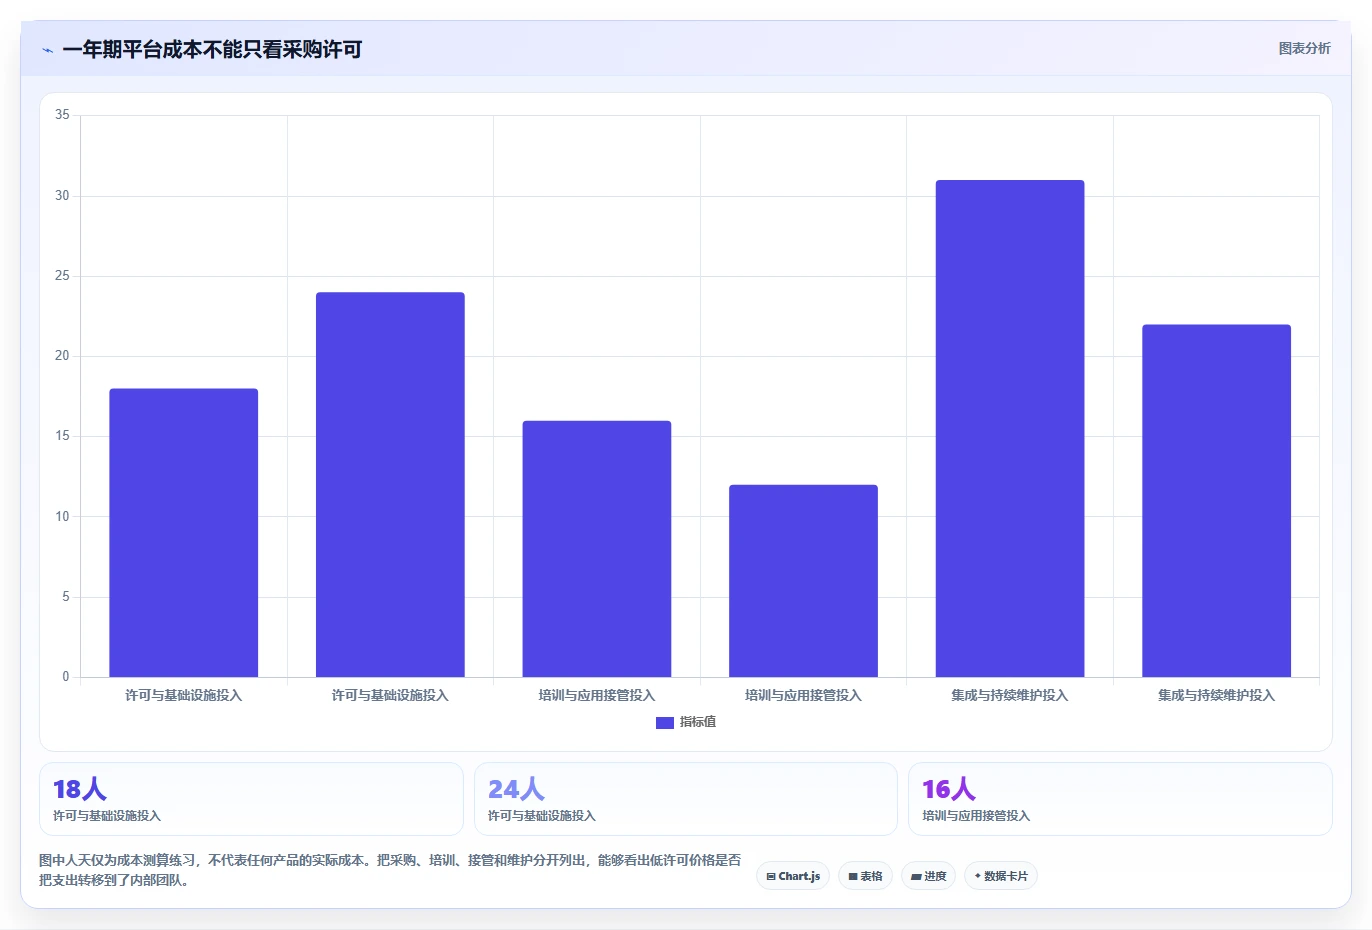Viewport: 1372px width, 930px height.
Task: Click the bar reaching value 22
Action: pyautogui.click(x=1216, y=501)
